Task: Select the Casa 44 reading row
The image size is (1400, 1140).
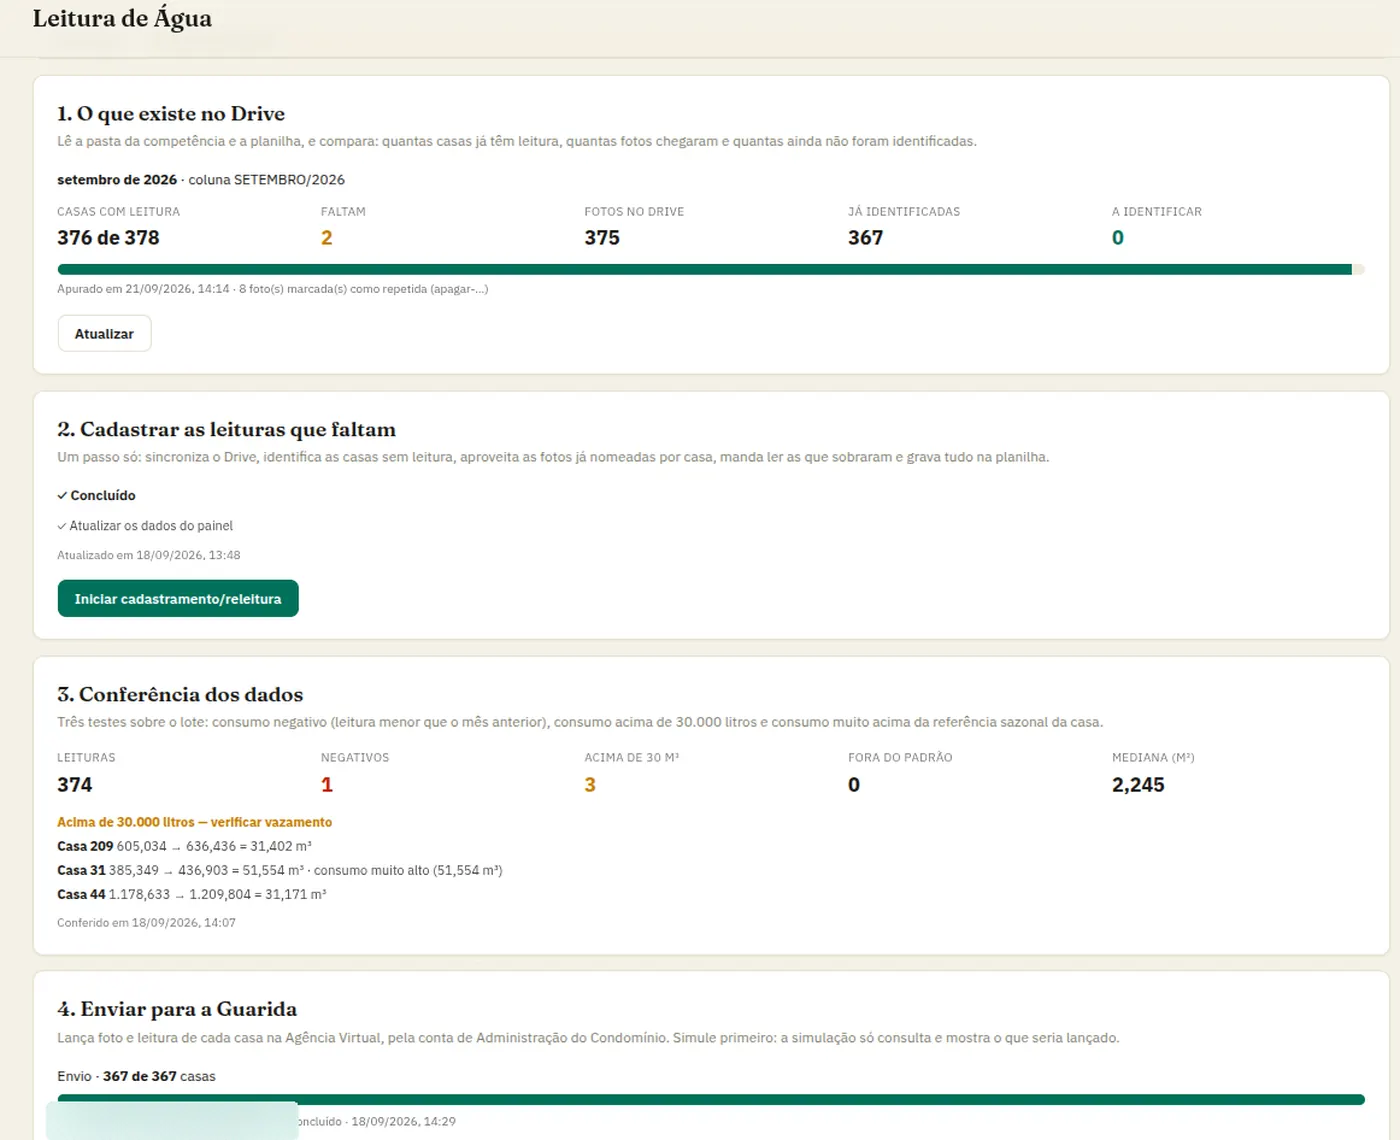Action: [x=192, y=895]
